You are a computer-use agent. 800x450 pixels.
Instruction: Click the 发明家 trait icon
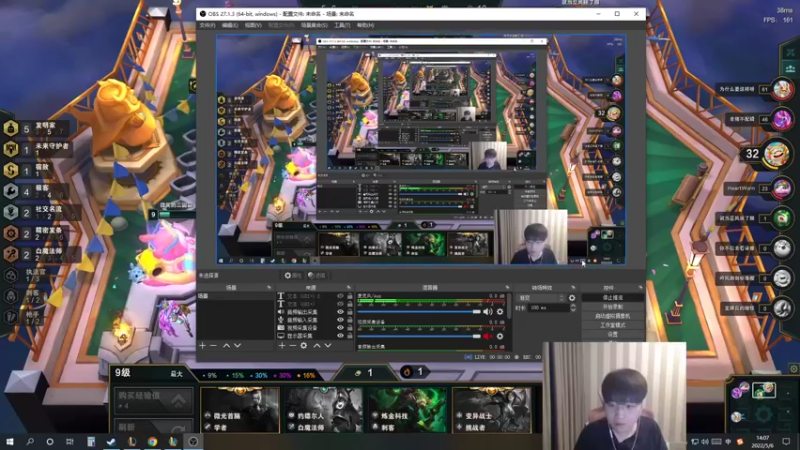pyautogui.click(x=11, y=128)
